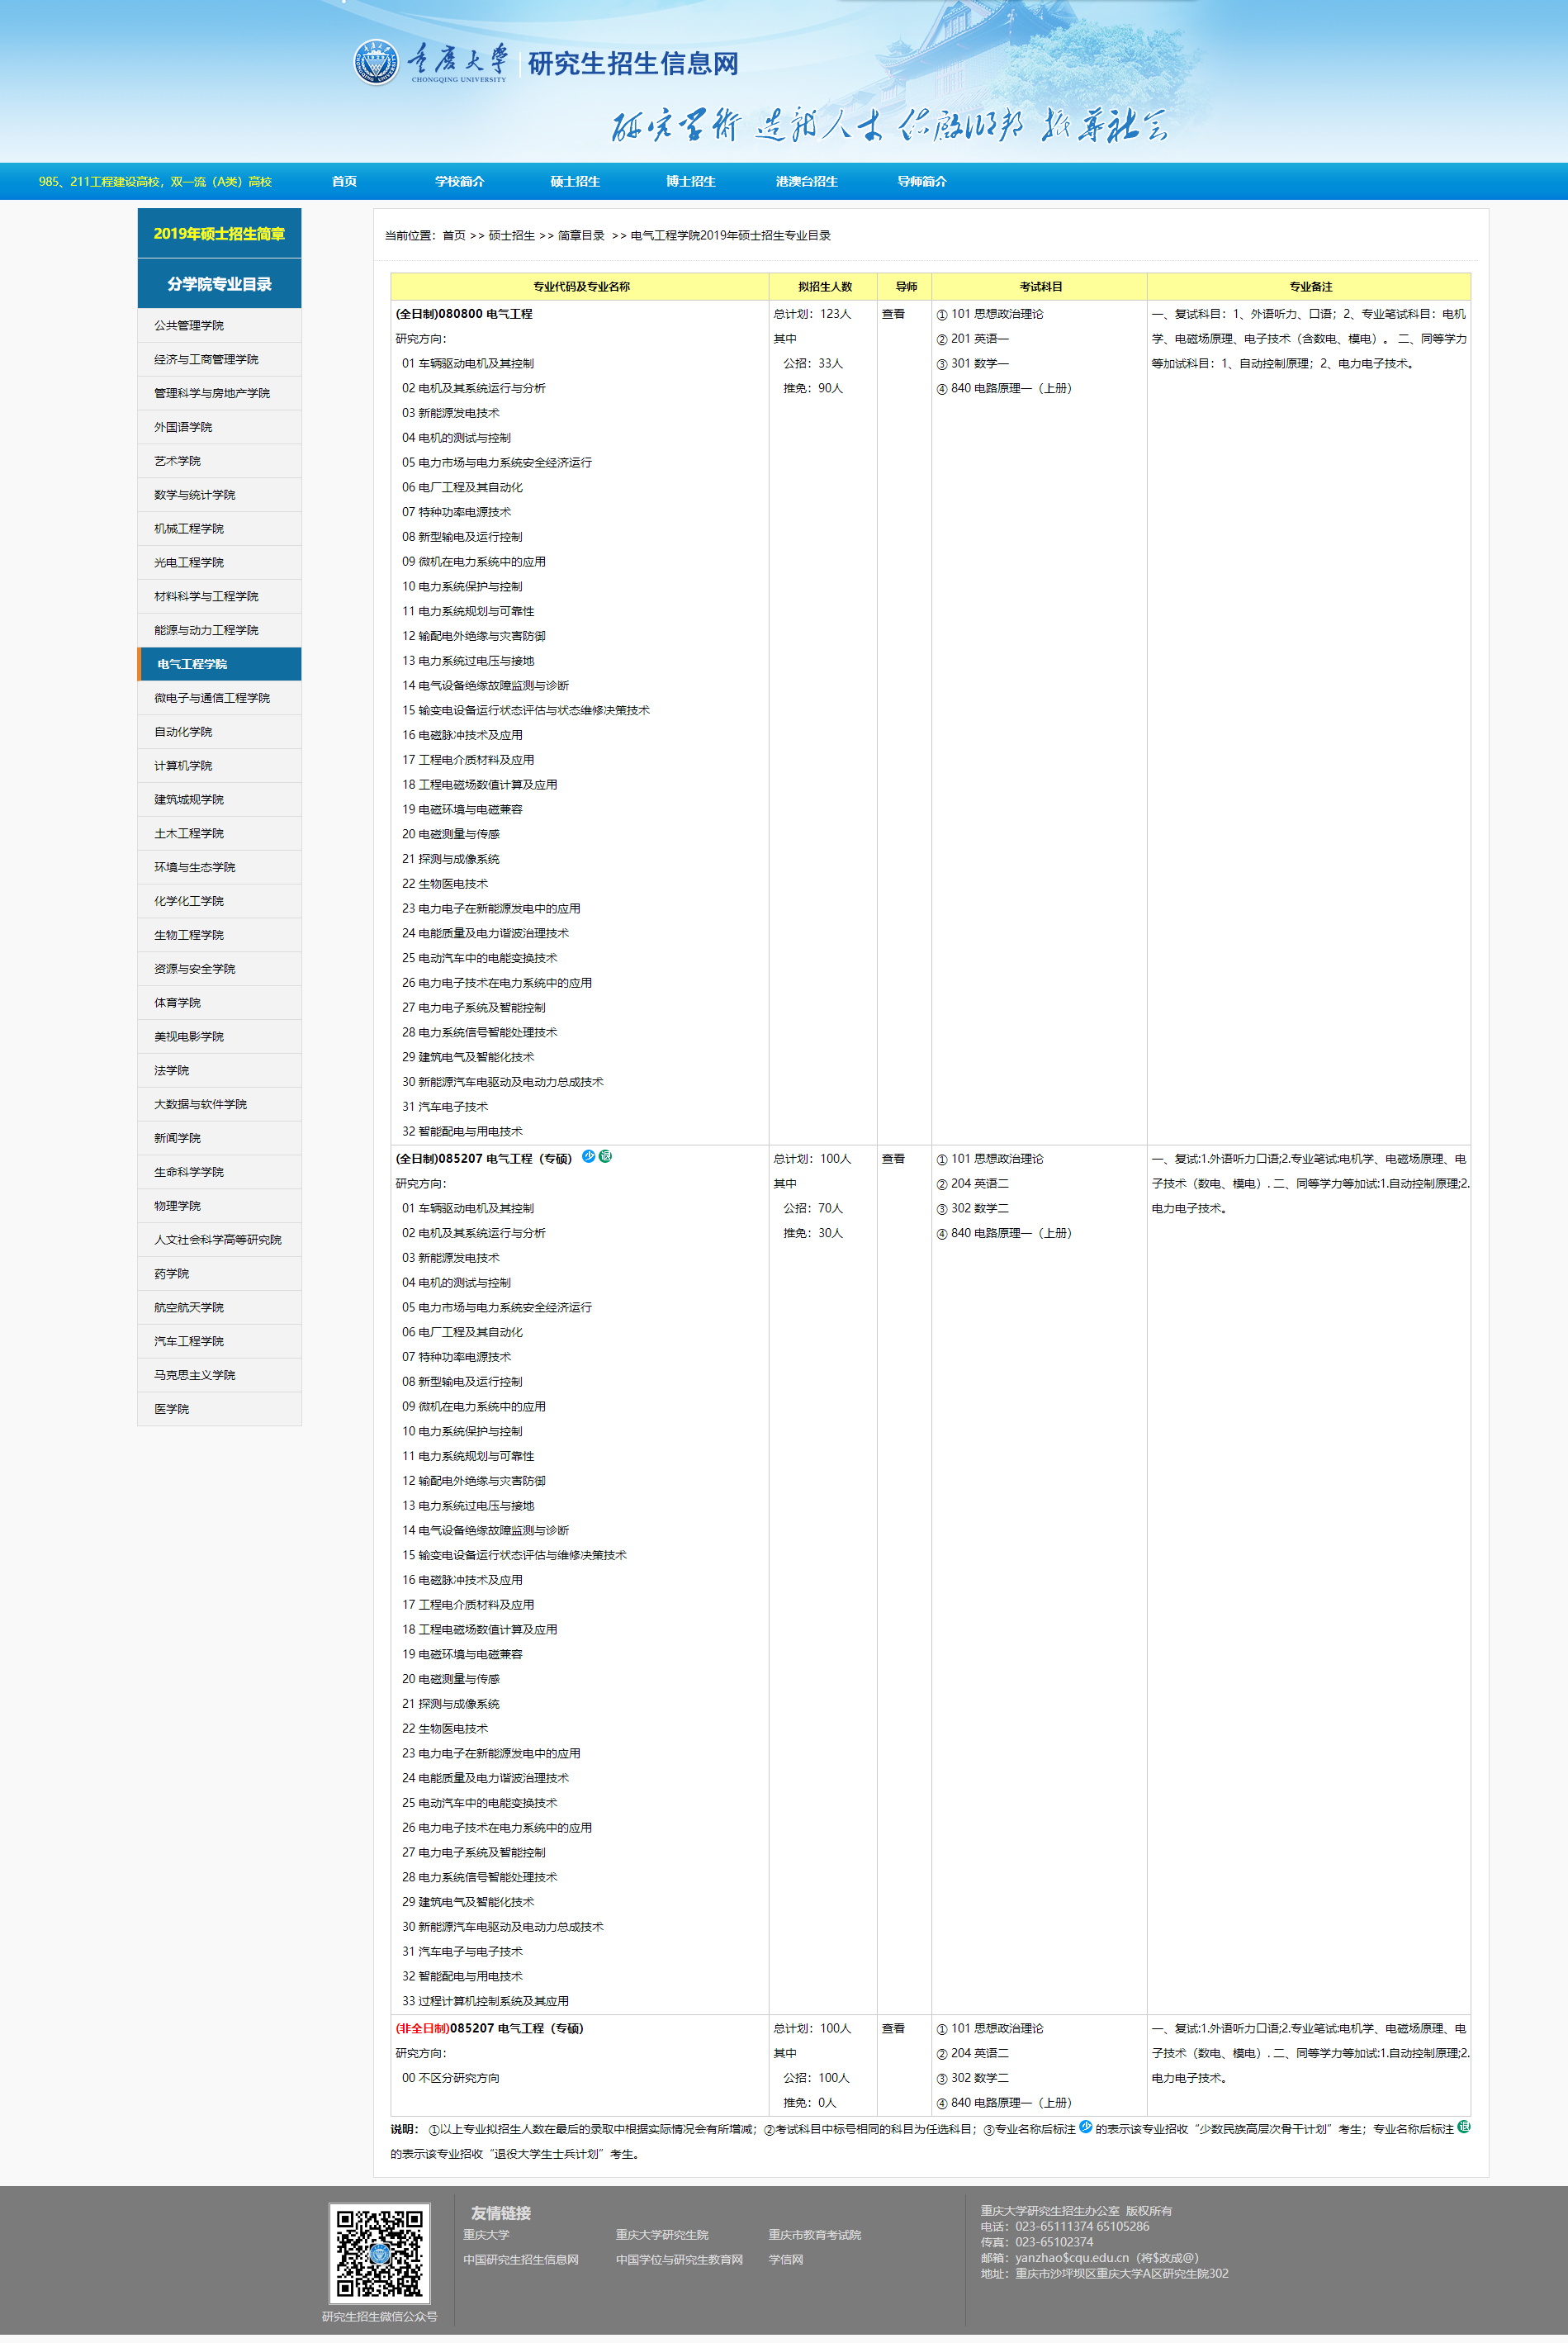1568x2343 pixels.
Task: Select 药学院 in sidebar
Action: (219, 1274)
